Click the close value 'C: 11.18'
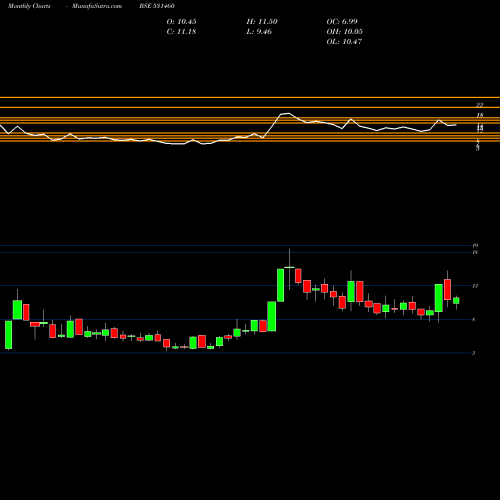This screenshot has height=500, width=500. coord(181,32)
